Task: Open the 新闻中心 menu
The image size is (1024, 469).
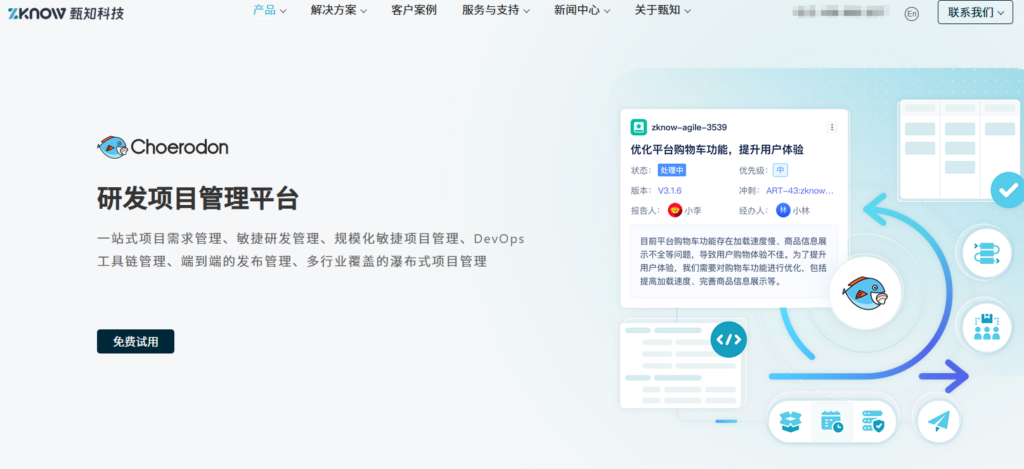Action: click(583, 10)
